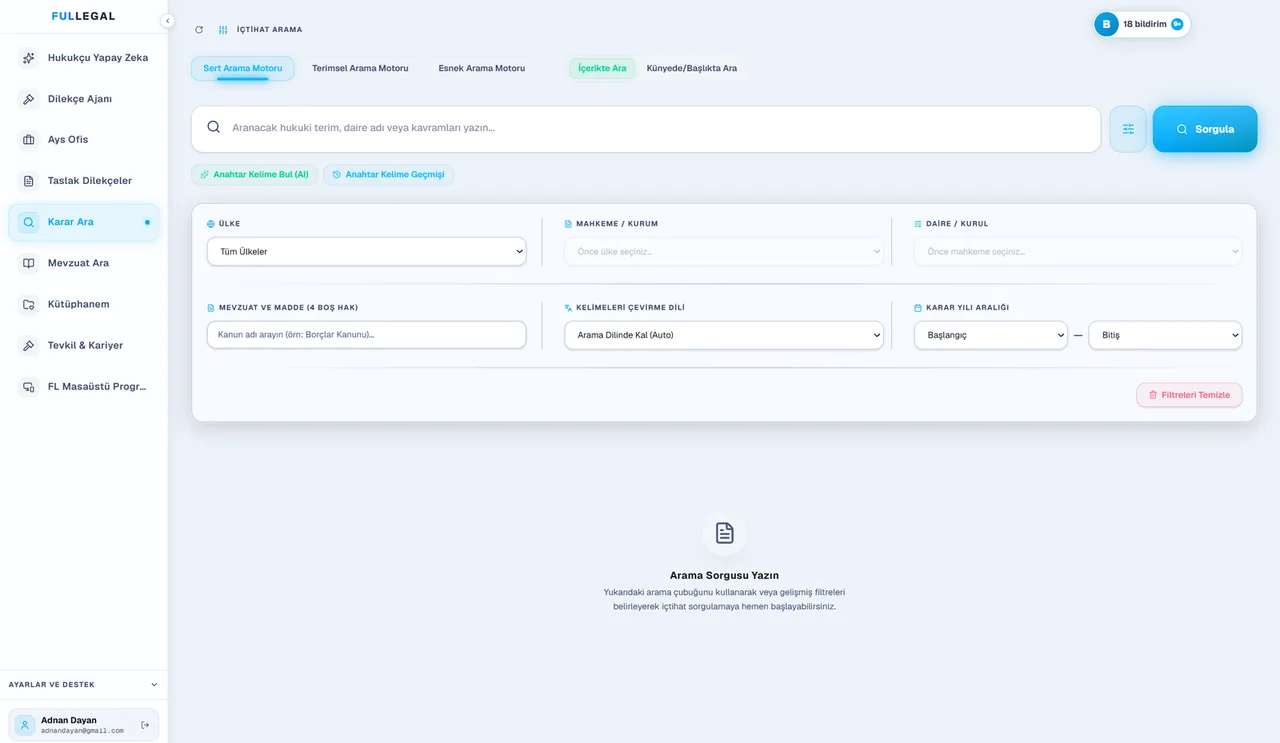This screenshot has width=1280, height=743.
Task: Click the logout icon next to Adnan Dayan
Action: tap(145, 725)
